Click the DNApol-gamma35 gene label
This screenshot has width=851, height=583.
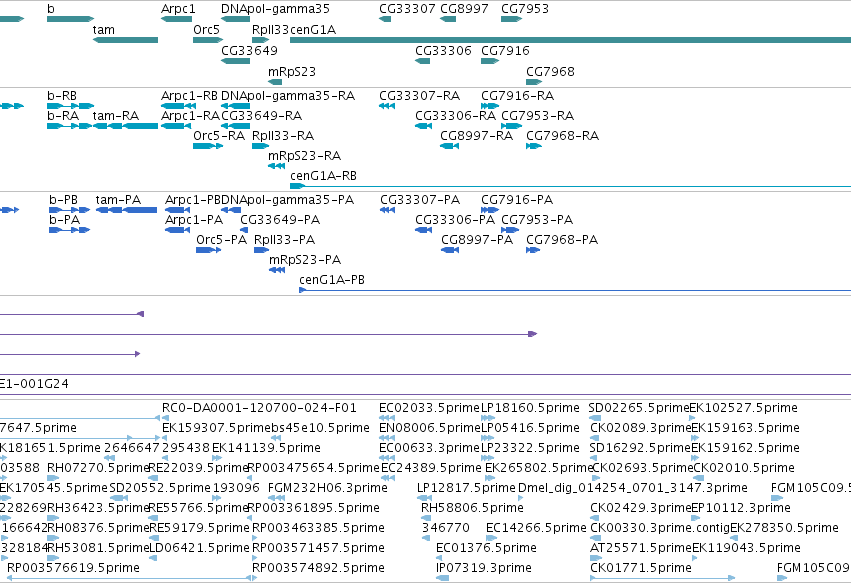275,9
